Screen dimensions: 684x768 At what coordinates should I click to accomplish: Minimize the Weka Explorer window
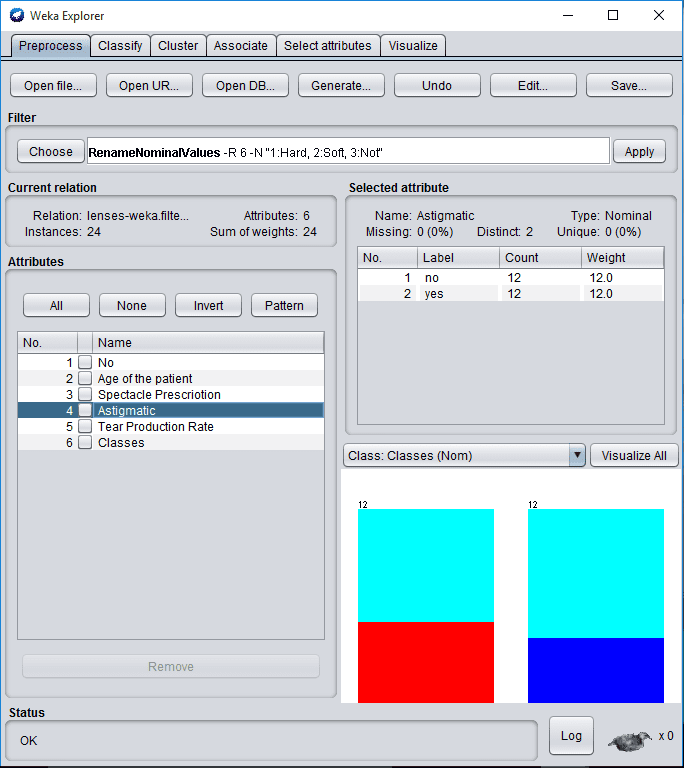(568, 15)
